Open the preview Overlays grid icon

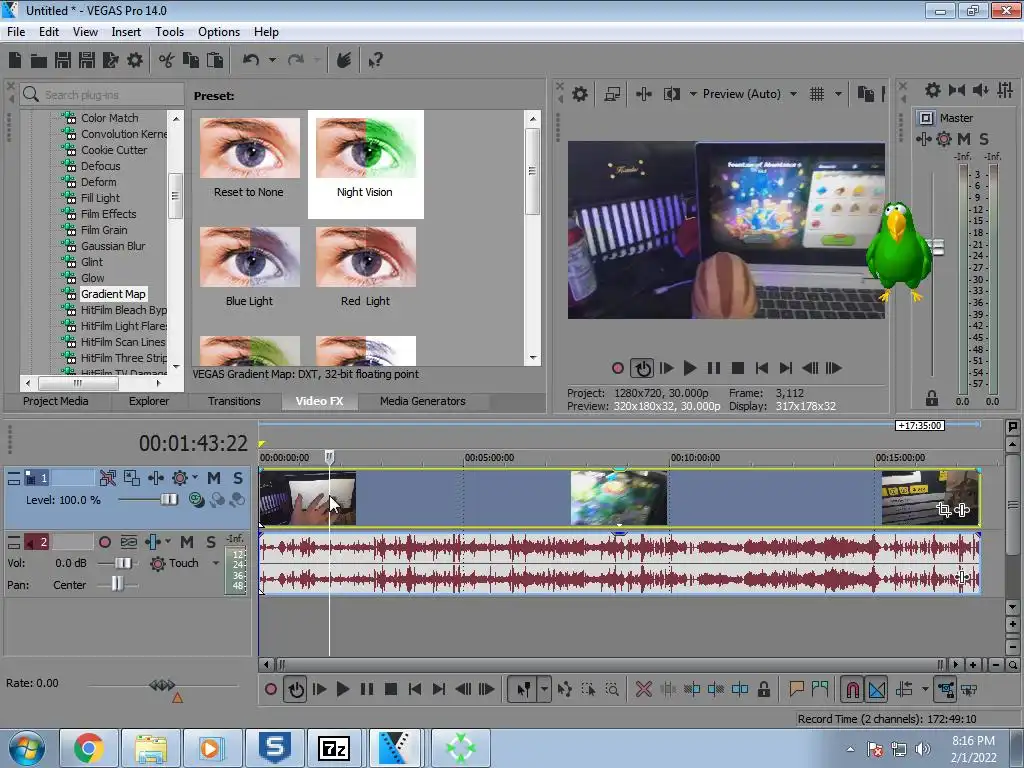(817, 94)
